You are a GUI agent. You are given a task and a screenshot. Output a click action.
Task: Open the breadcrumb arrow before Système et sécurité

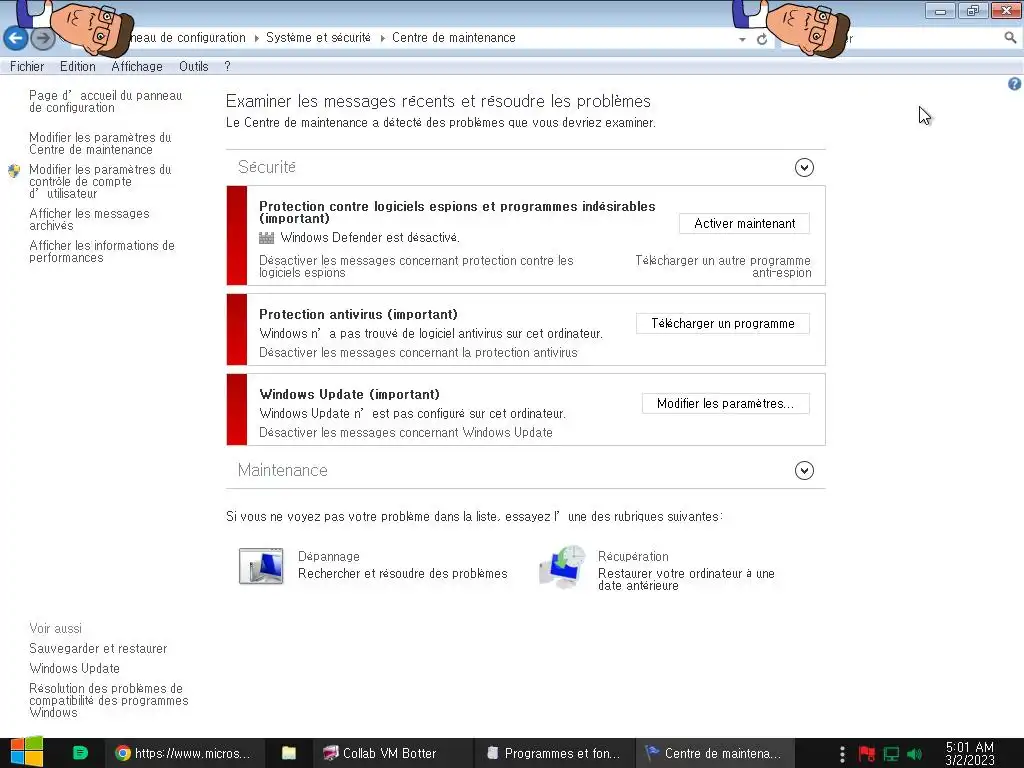click(256, 38)
